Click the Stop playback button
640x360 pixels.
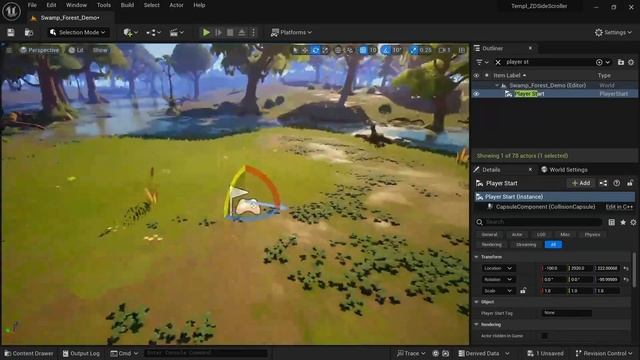pyautogui.click(x=230, y=32)
